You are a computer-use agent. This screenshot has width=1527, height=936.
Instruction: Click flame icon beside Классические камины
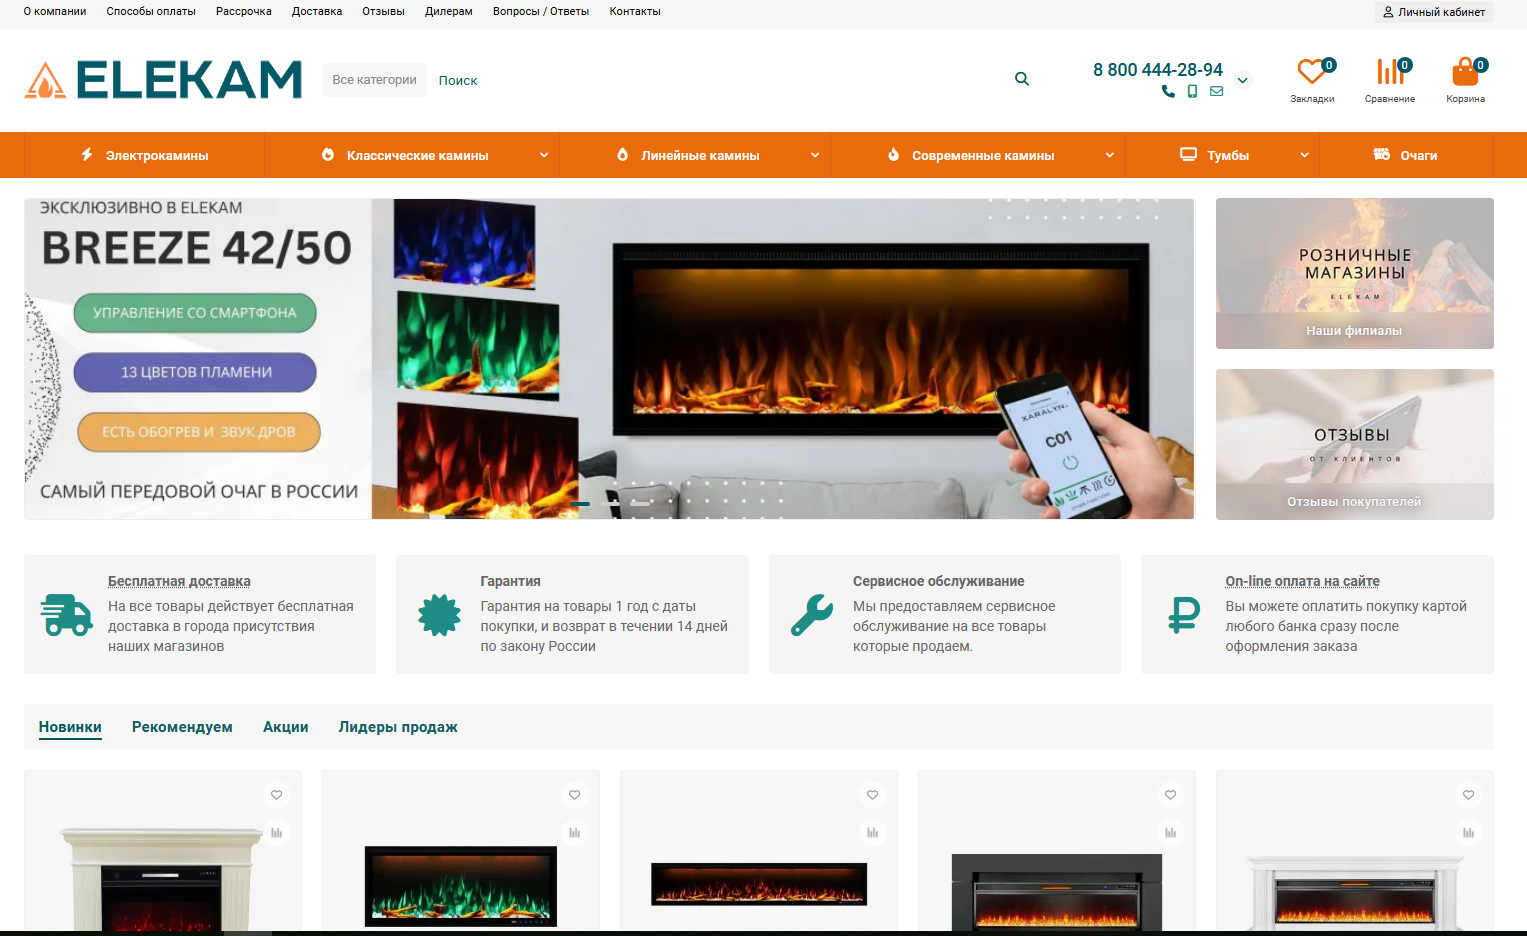[x=328, y=155]
